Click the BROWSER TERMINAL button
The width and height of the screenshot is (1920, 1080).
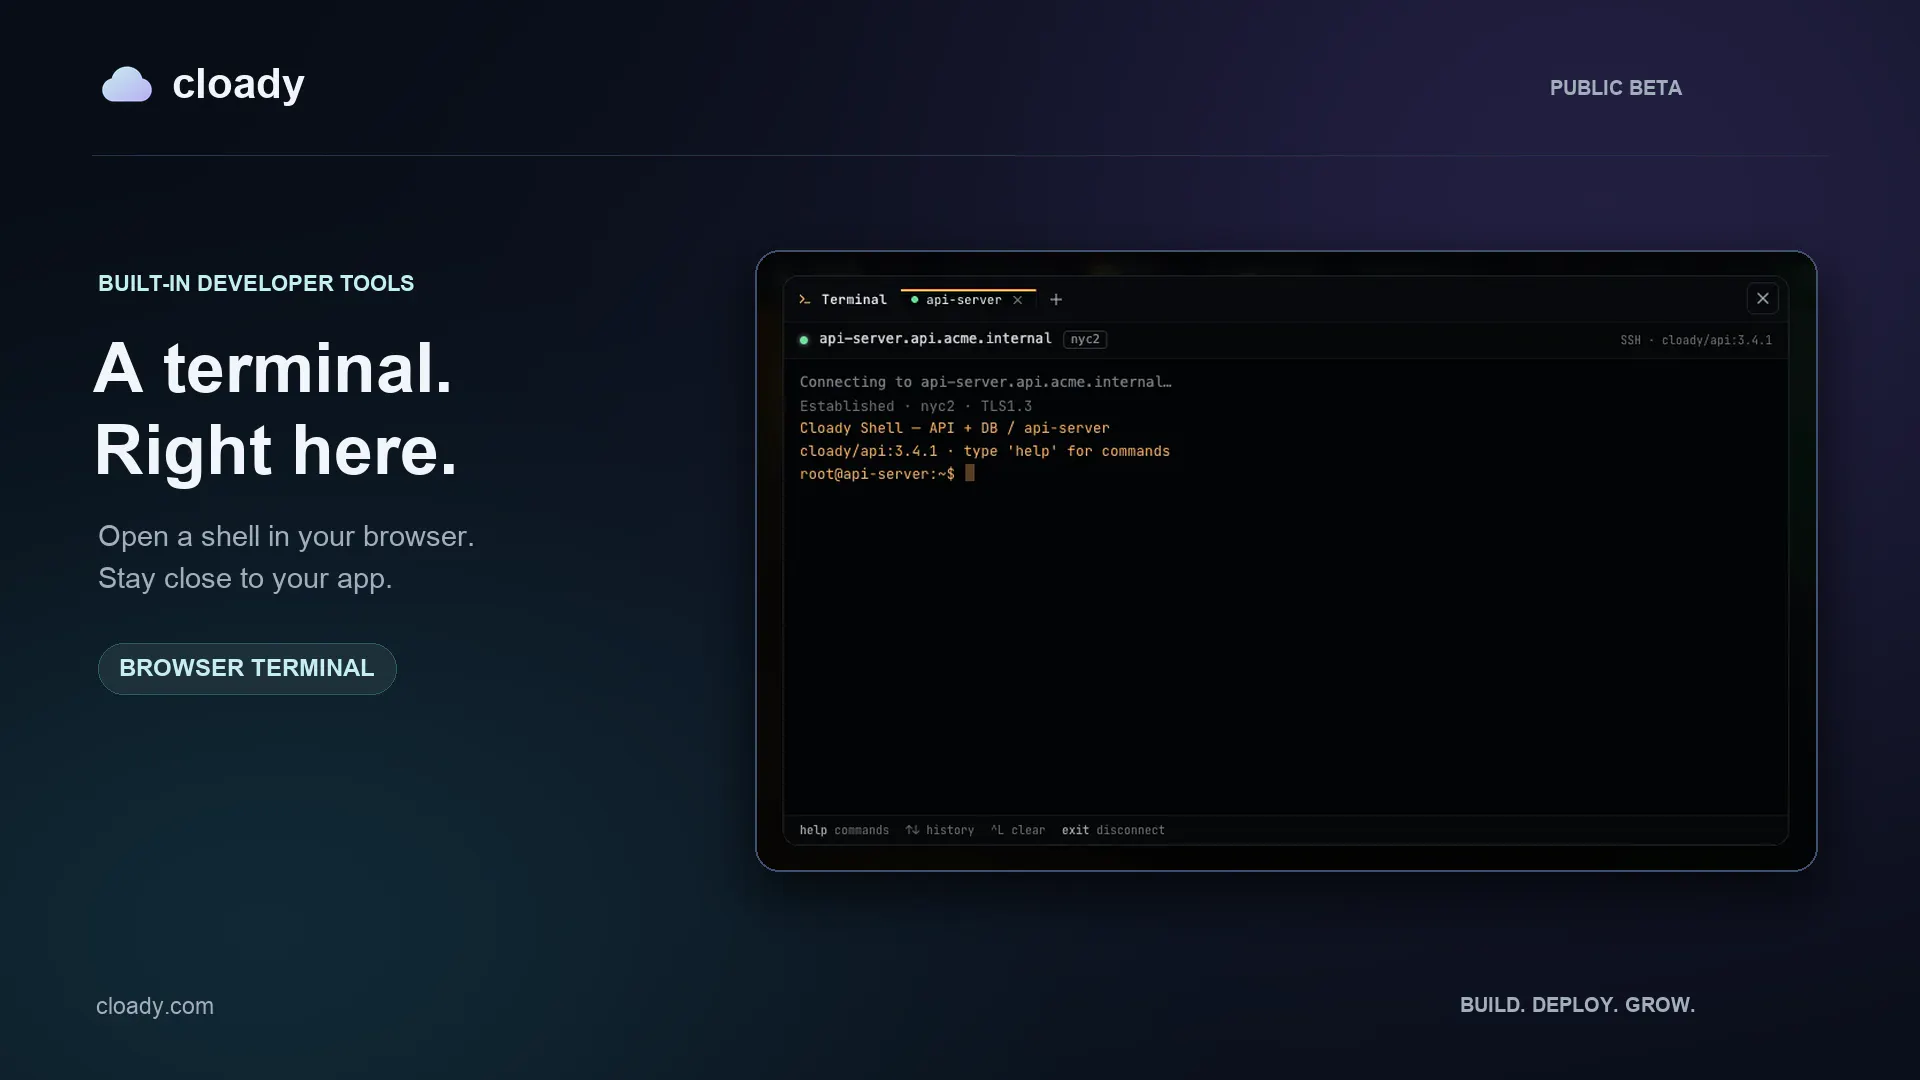pyautogui.click(x=247, y=669)
